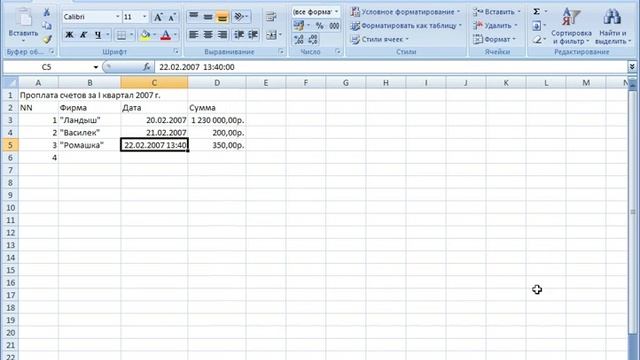Increase decimal places icon
The image size is (640, 360).
298,40
